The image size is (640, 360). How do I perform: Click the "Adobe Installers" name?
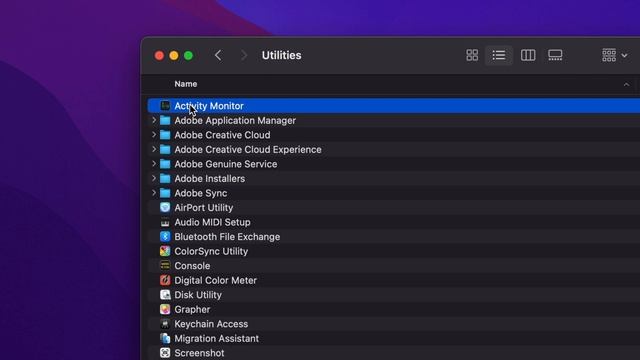(x=210, y=178)
